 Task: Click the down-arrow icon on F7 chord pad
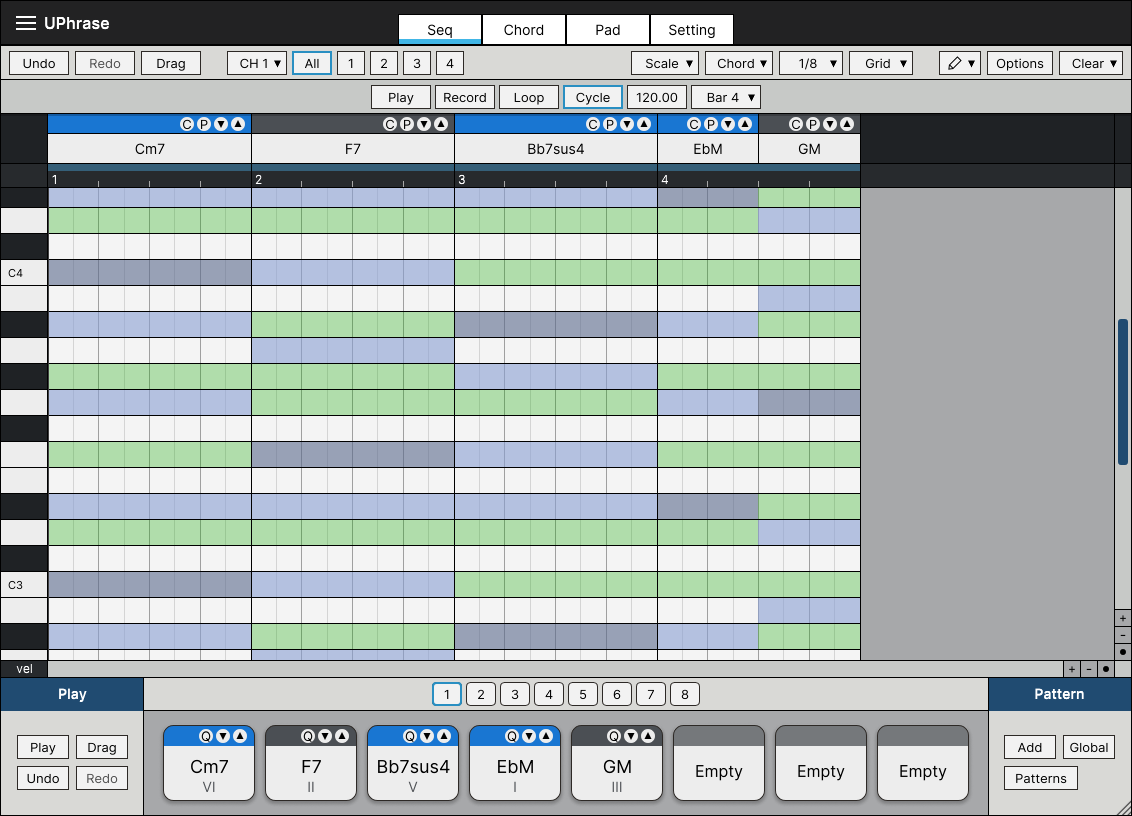(x=325, y=736)
